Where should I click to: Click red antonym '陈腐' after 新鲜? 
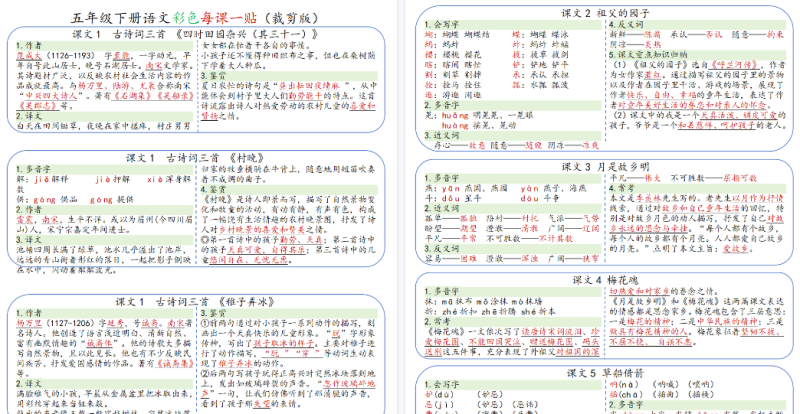coord(652,35)
